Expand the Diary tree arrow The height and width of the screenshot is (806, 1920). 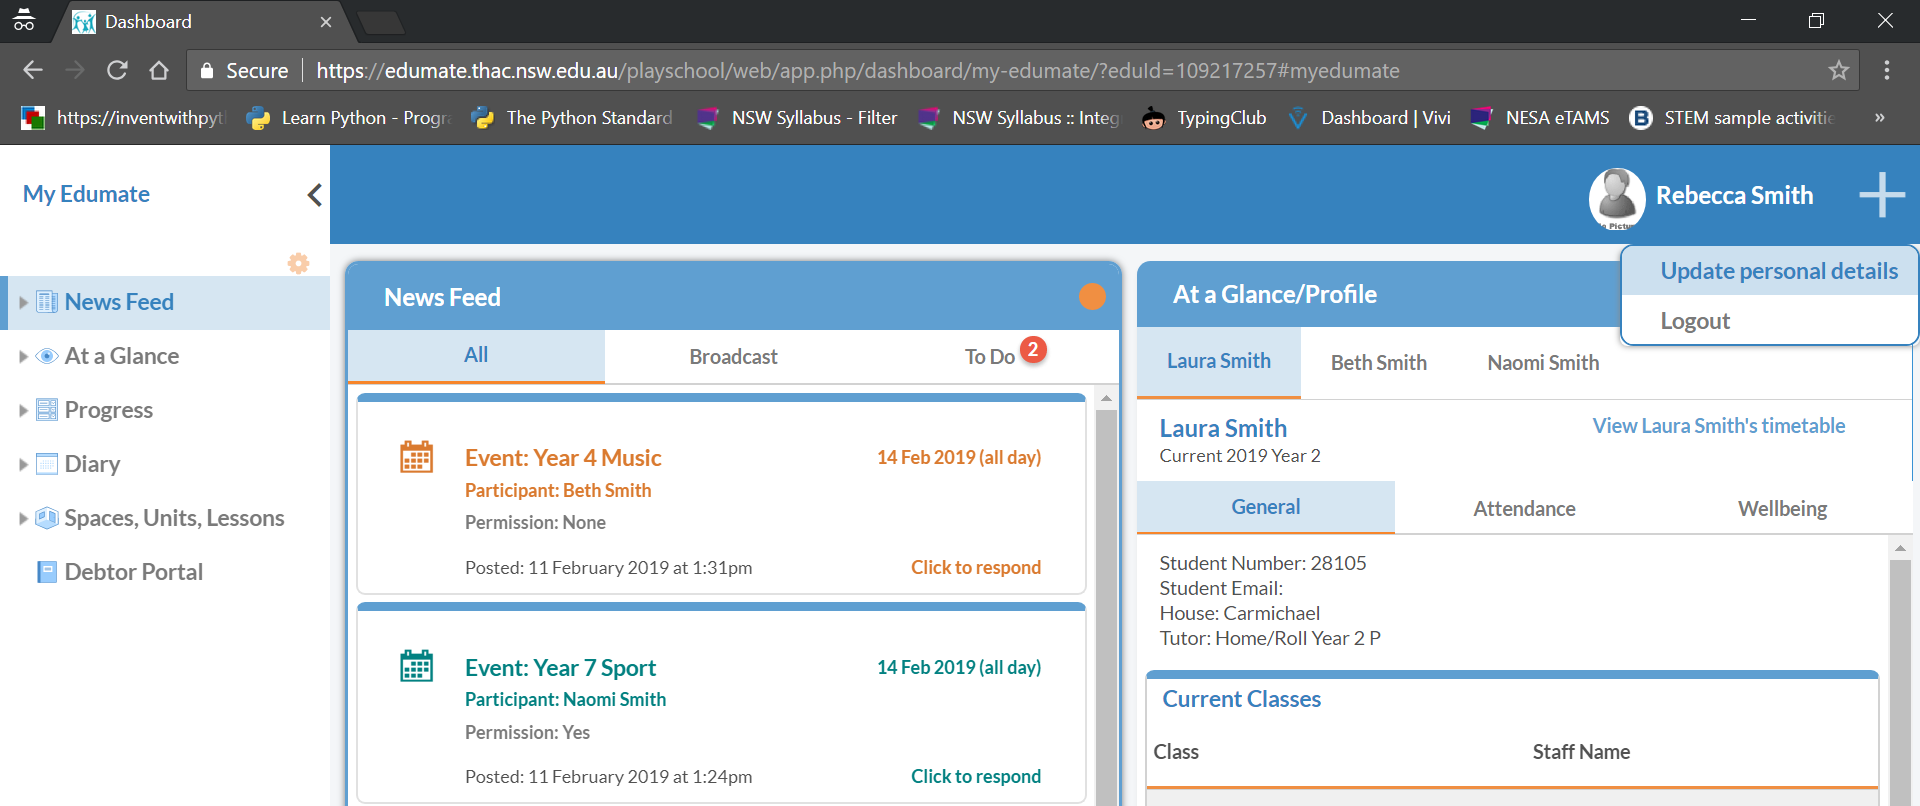[x=23, y=464]
